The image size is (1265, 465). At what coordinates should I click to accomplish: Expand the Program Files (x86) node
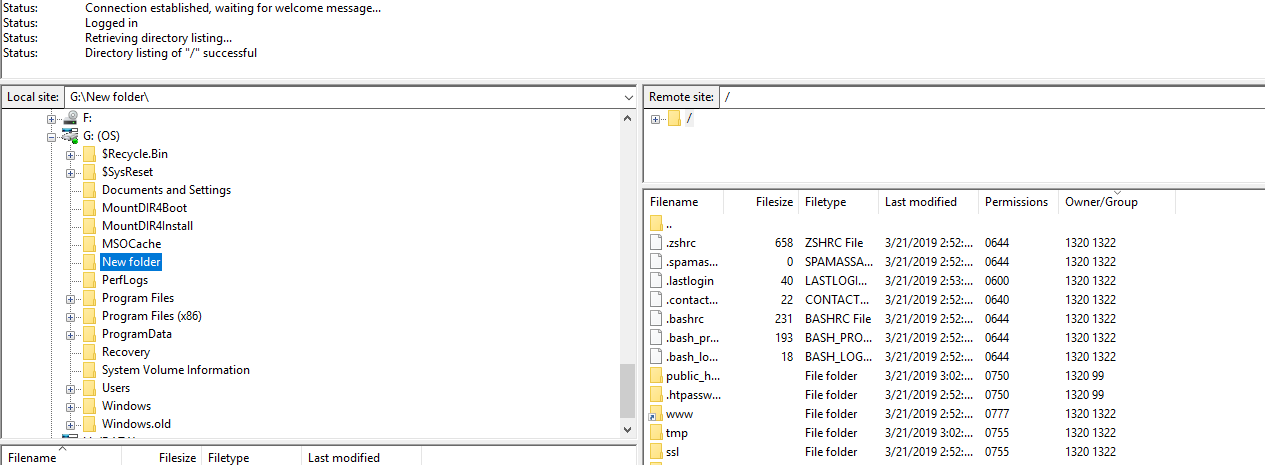70,316
